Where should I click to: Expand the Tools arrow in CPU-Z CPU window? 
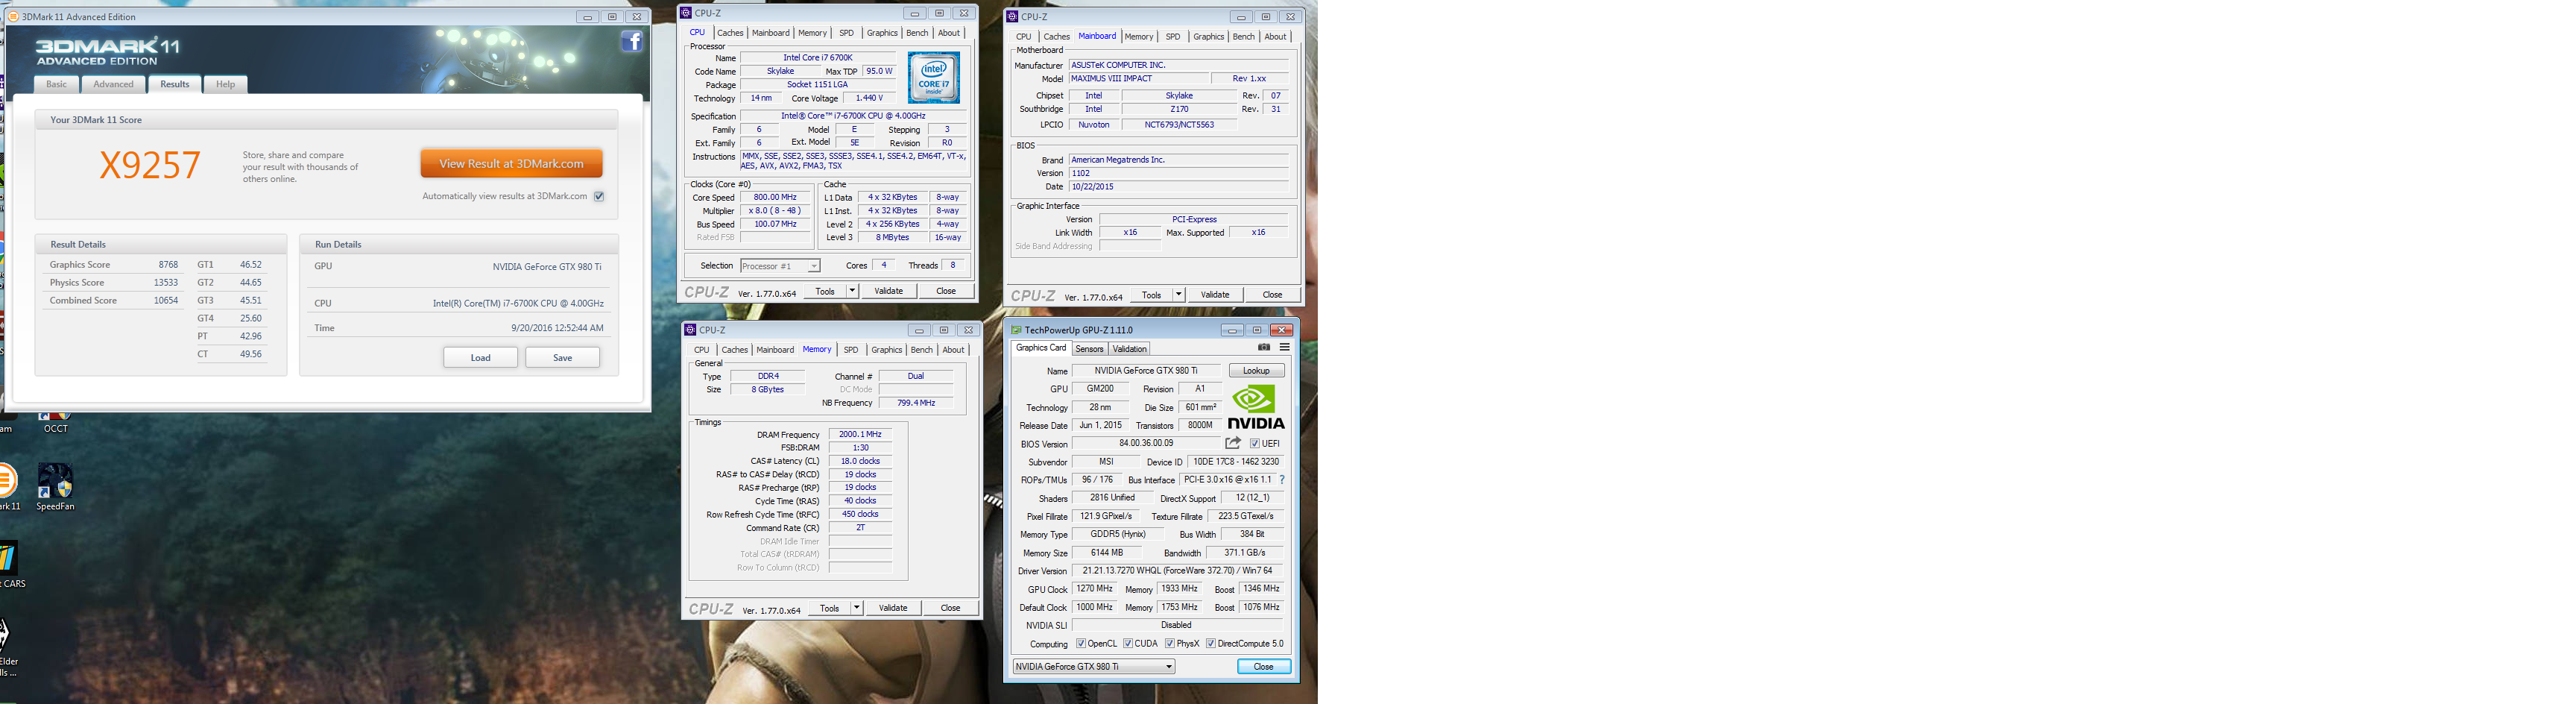click(852, 291)
